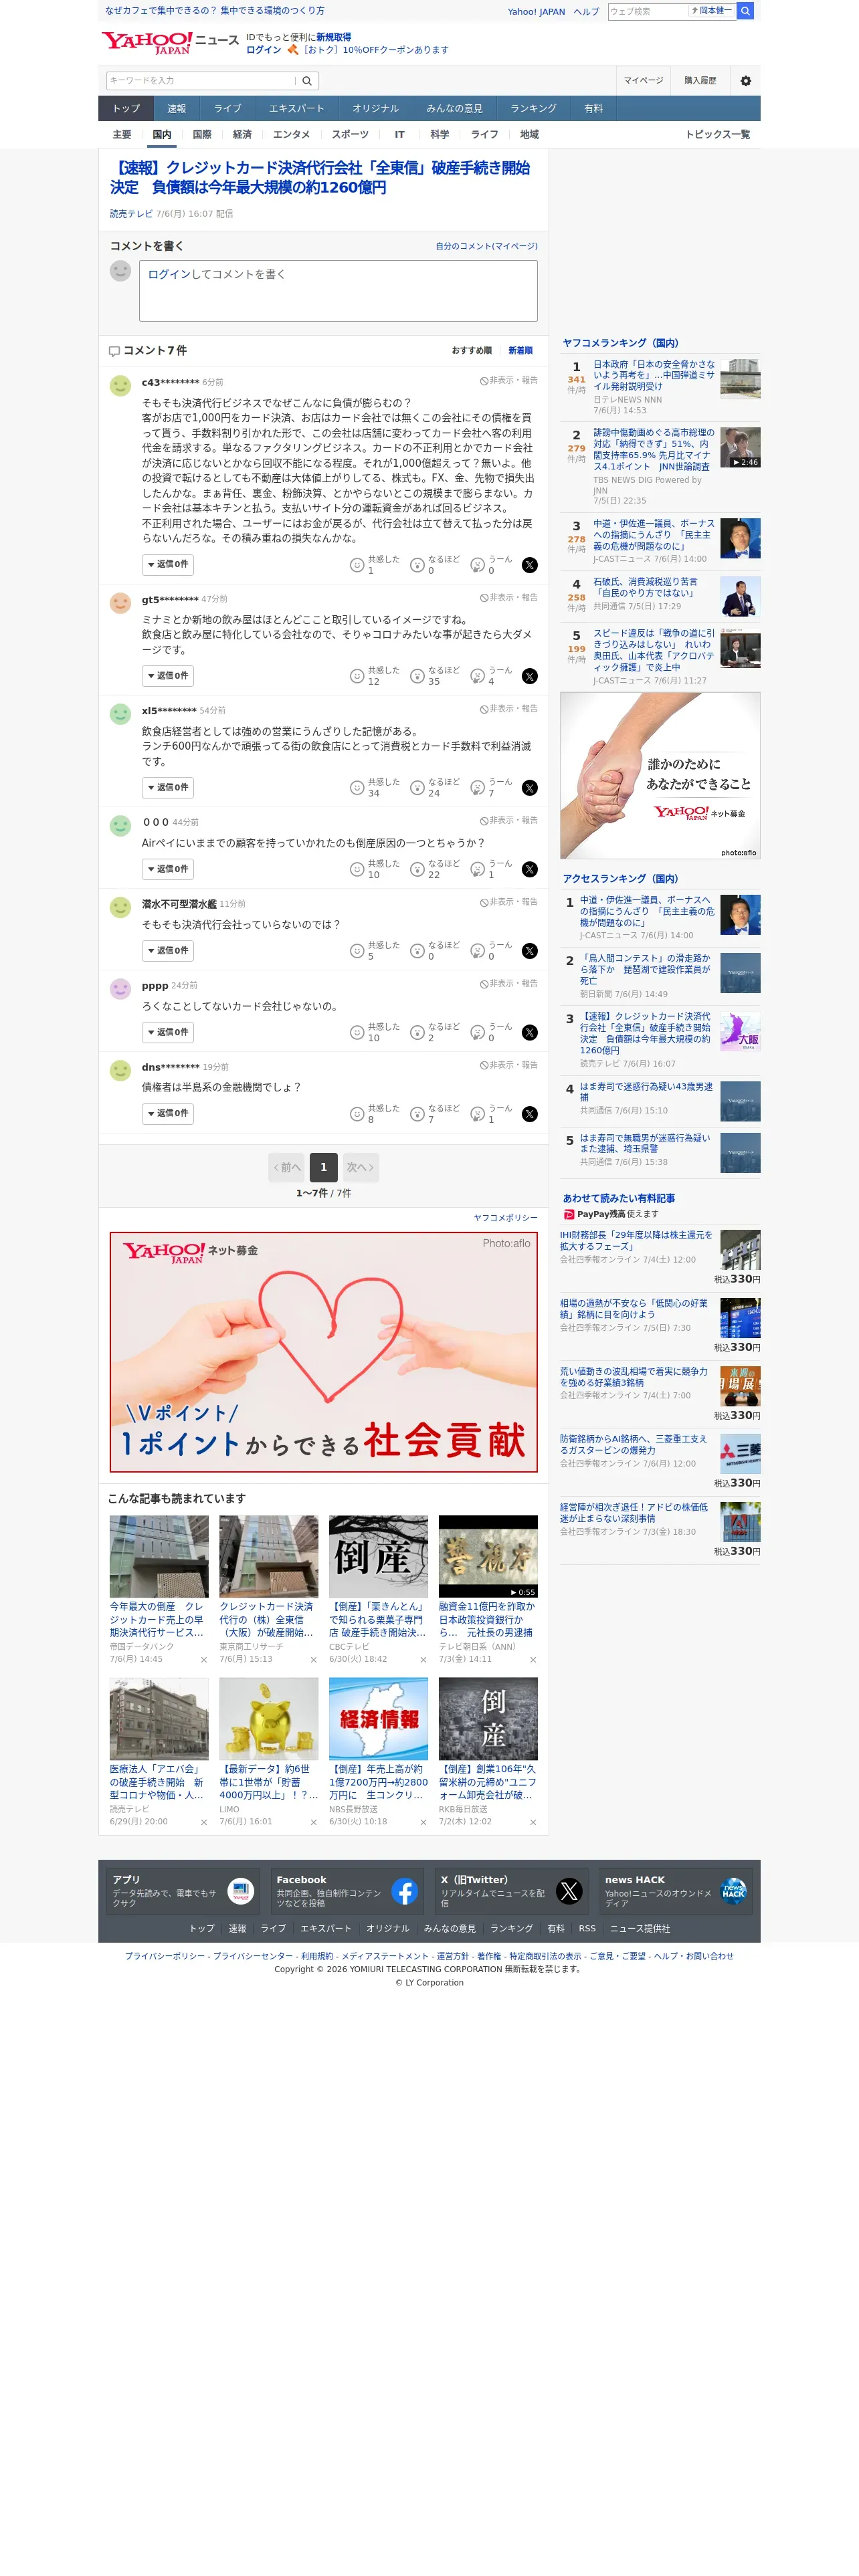Click the 次へ pagination button
Screen dimensions: 859x2576
(x=360, y=1168)
